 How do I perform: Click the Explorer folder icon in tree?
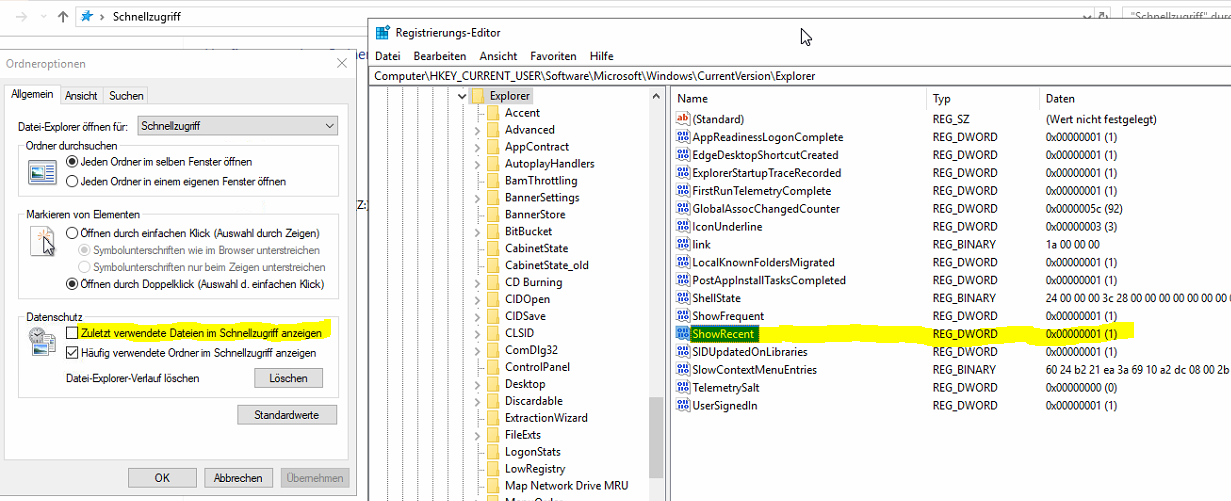(477, 96)
